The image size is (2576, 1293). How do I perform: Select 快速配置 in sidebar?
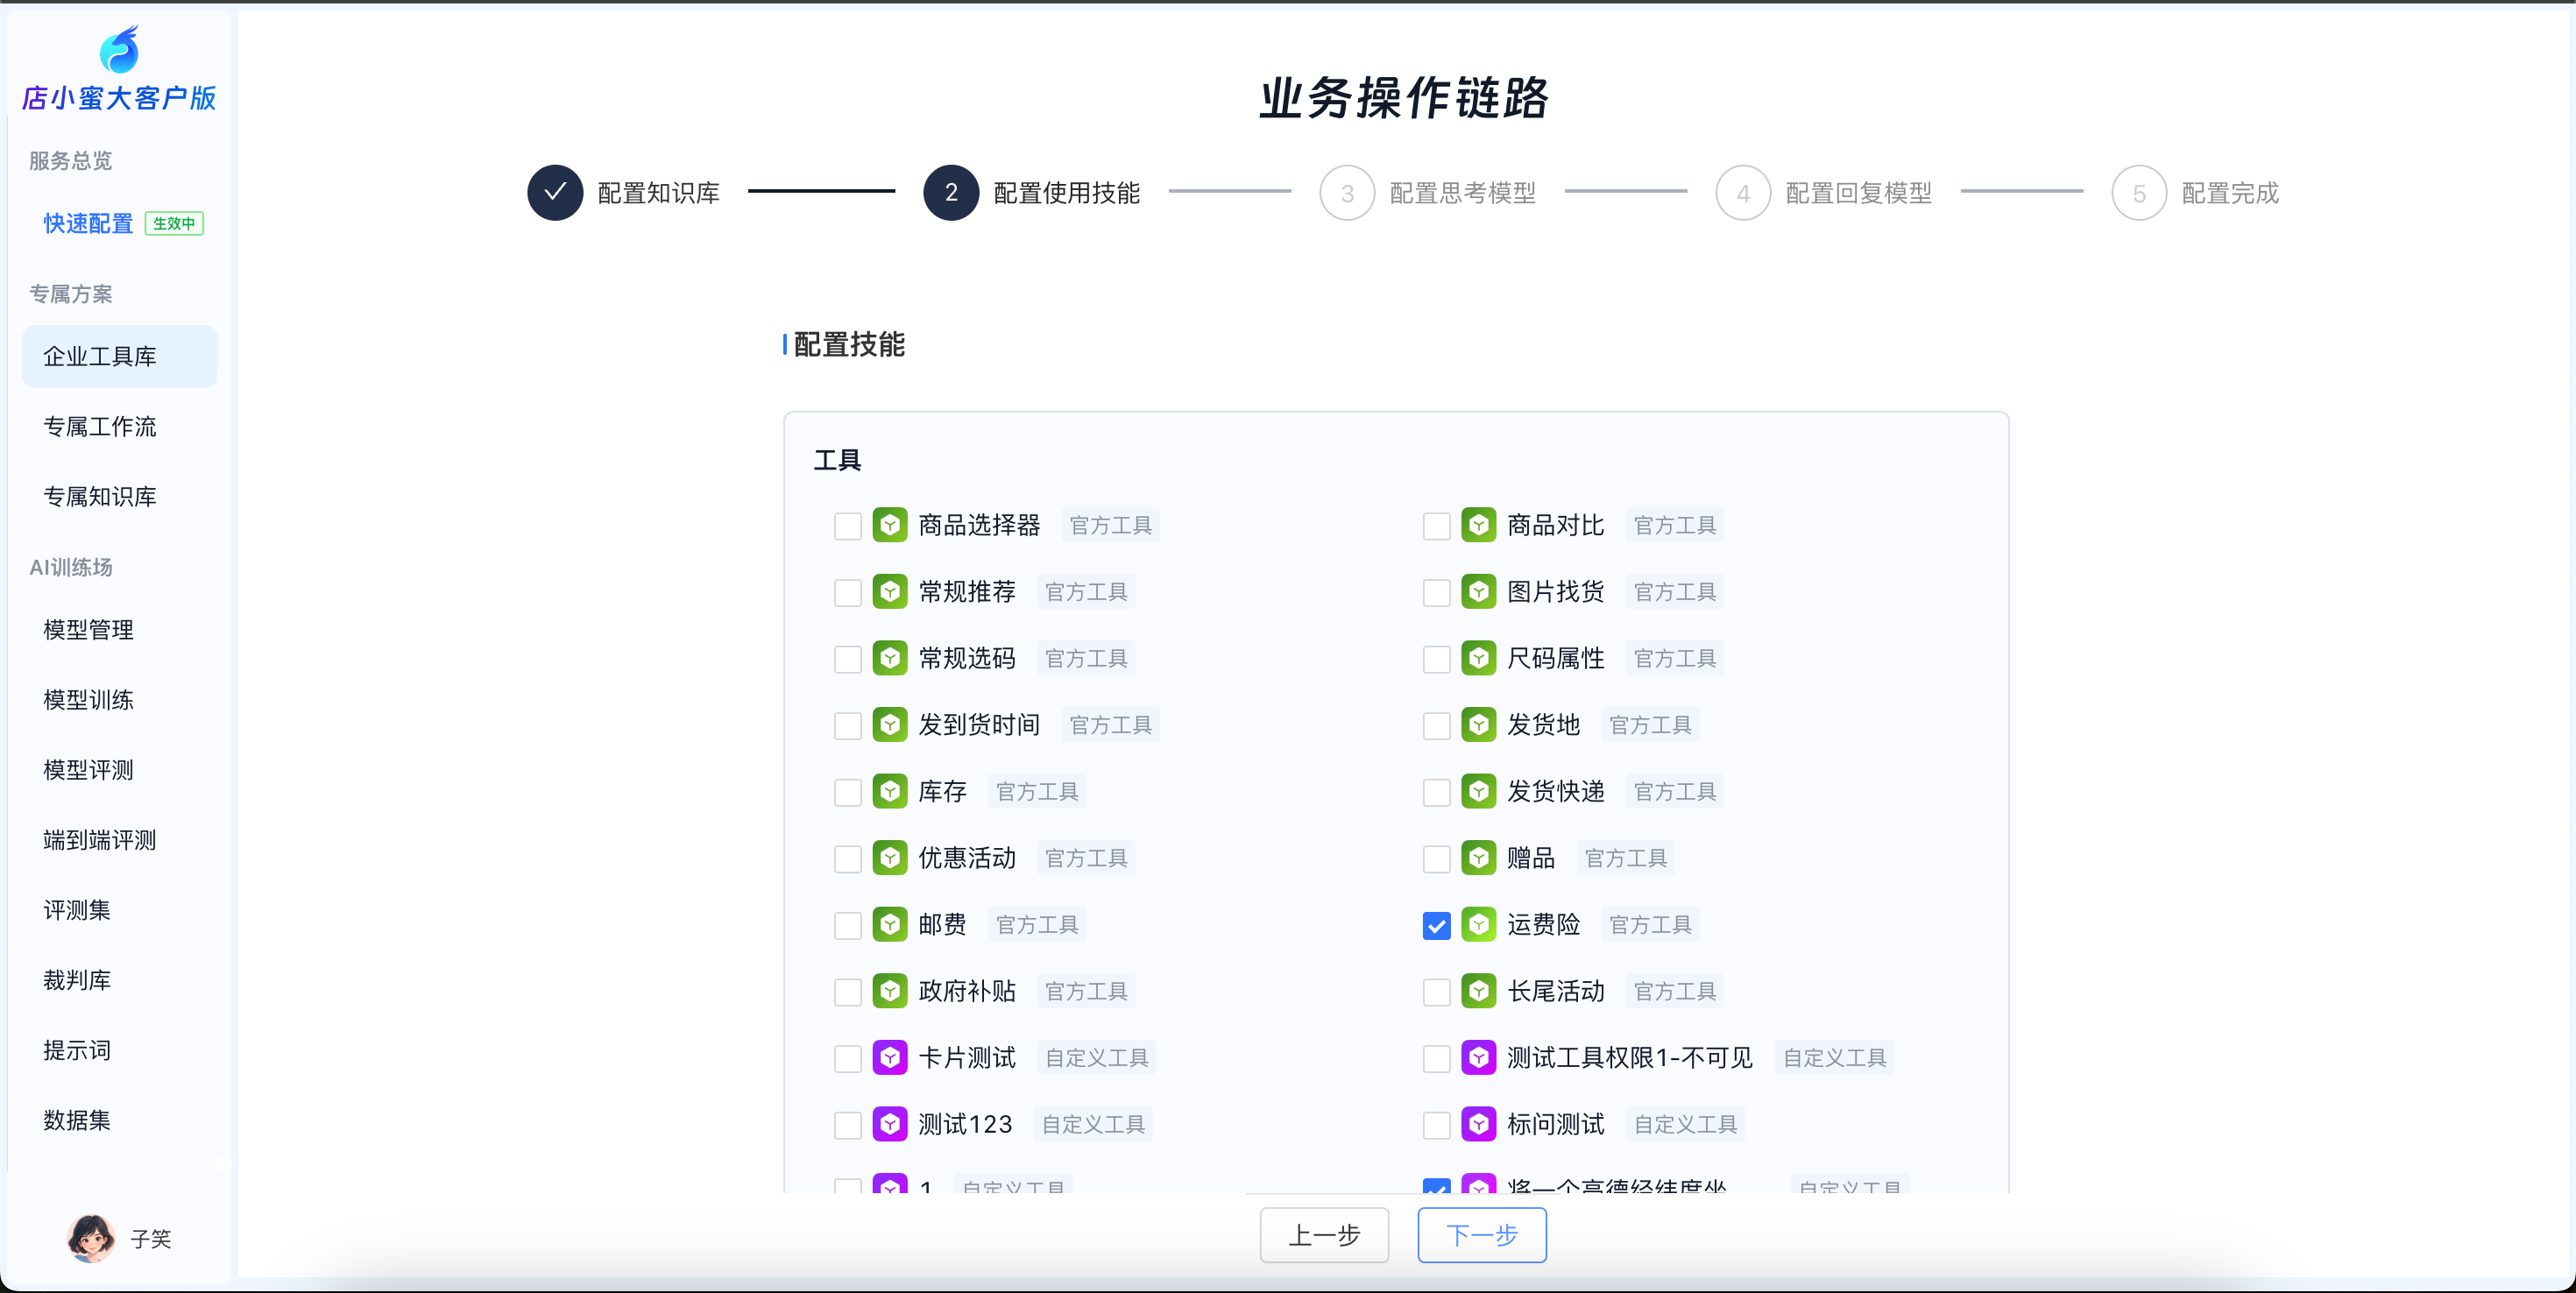click(88, 223)
